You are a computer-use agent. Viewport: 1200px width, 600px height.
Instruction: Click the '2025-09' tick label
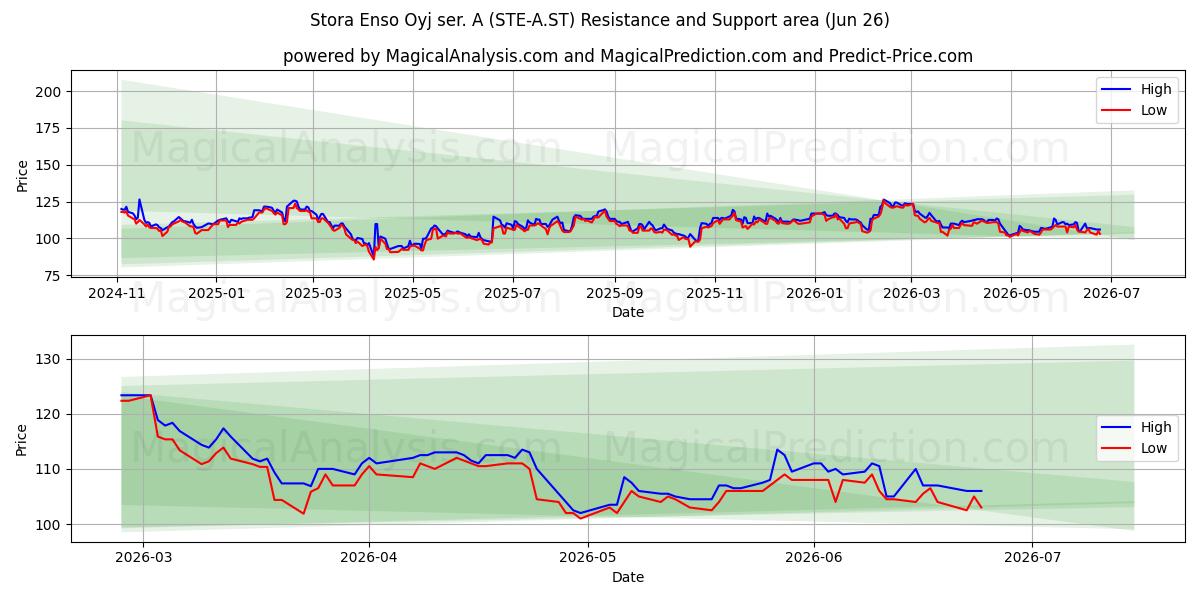point(614,293)
